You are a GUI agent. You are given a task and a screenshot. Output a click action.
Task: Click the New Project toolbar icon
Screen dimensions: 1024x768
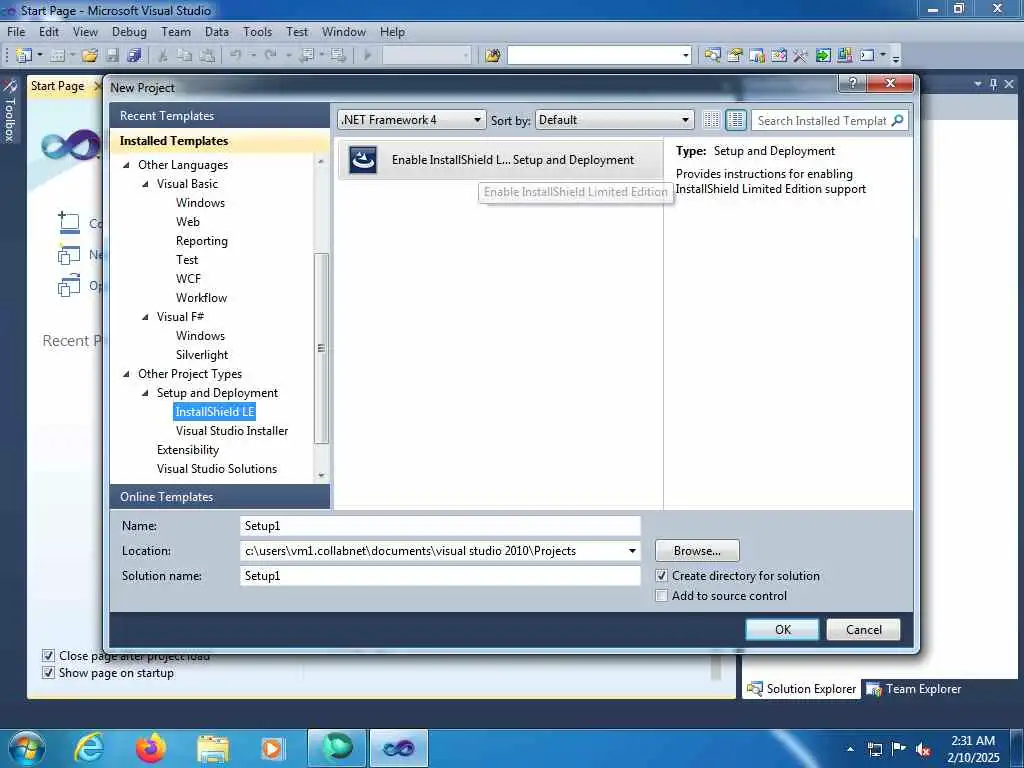pyautogui.click(x=24, y=56)
